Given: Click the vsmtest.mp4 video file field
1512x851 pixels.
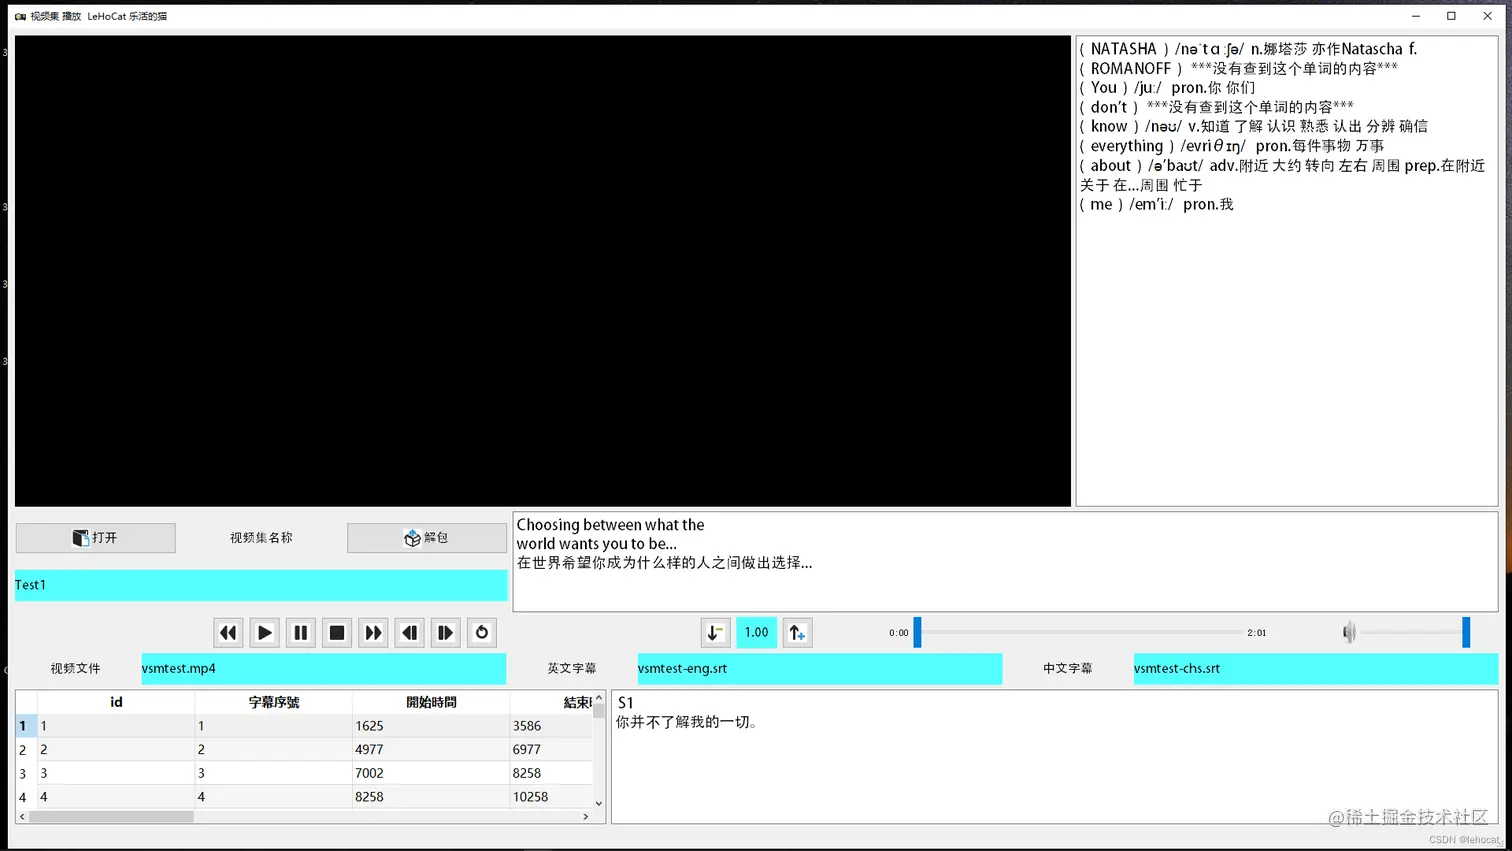Looking at the screenshot, I should tap(323, 668).
